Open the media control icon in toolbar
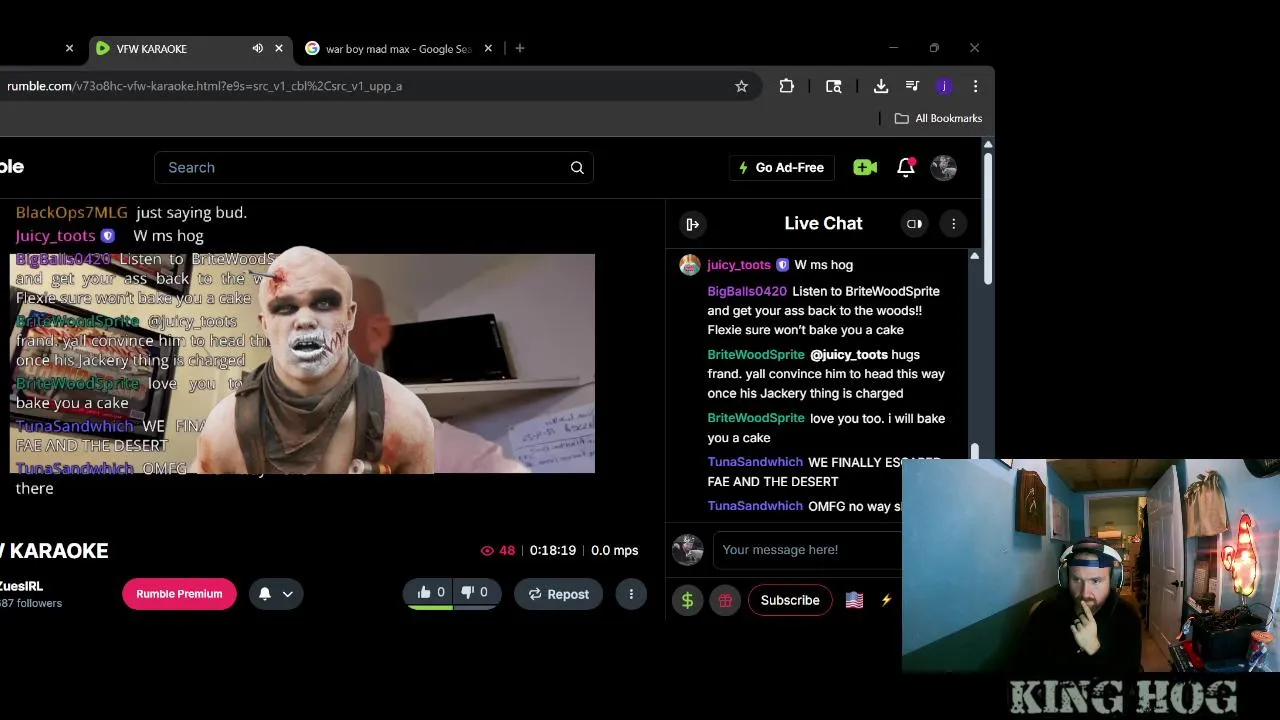This screenshot has width=1280, height=720. (x=912, y=86)
